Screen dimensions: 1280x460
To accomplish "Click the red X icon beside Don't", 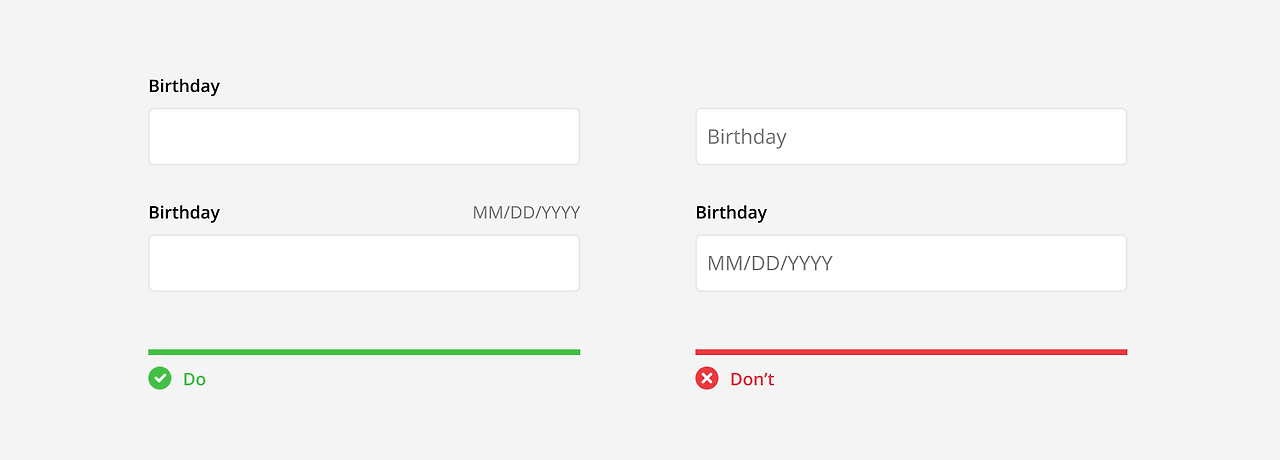I will (x=707, y=378).
